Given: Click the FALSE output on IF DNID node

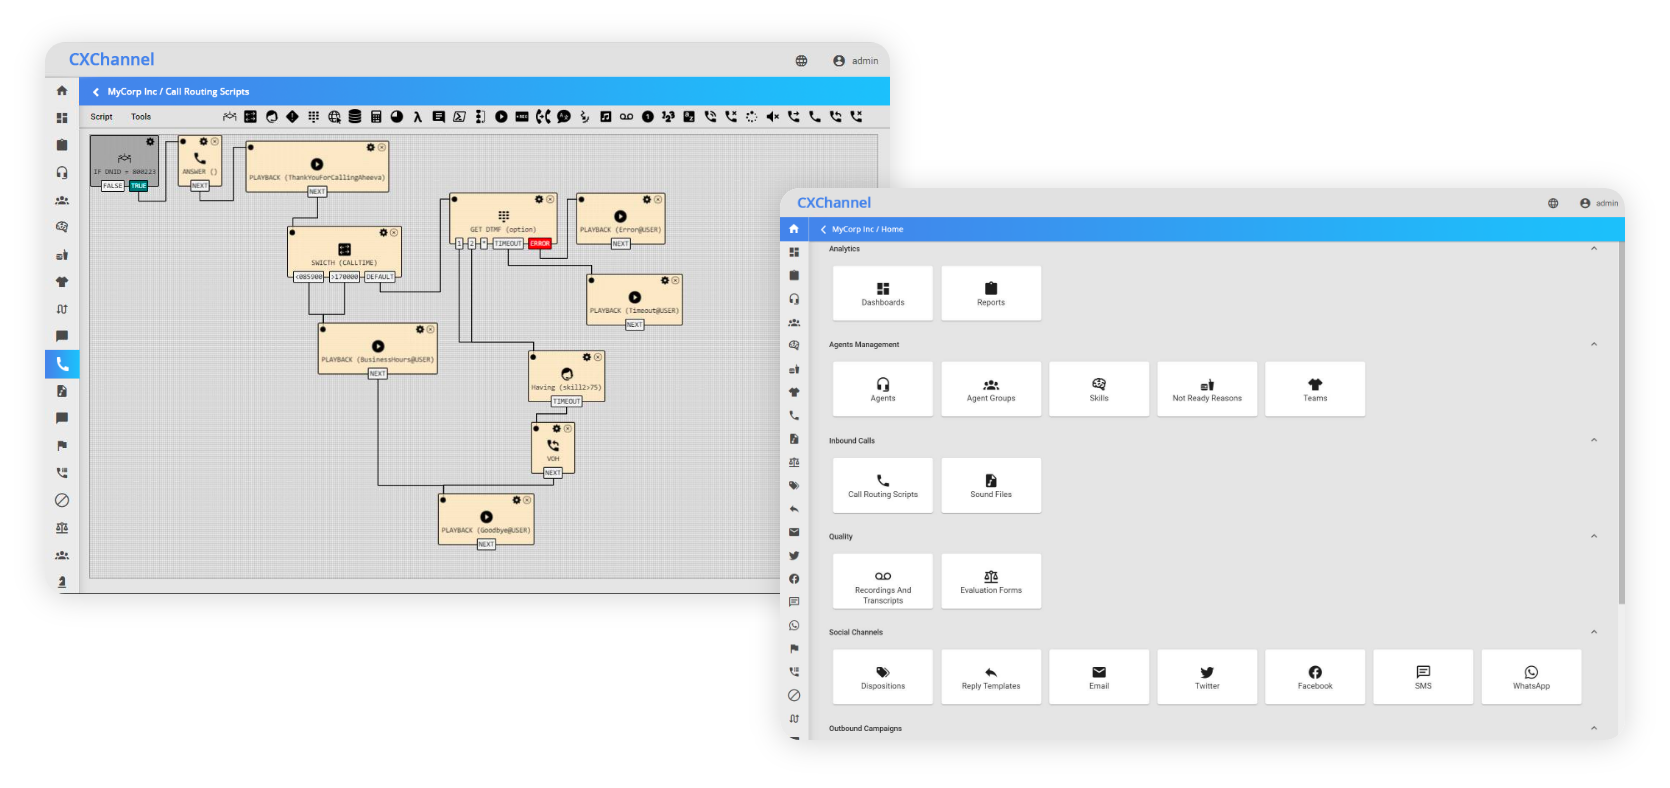Looking at the screenshot, I should (x=113, y=186).
